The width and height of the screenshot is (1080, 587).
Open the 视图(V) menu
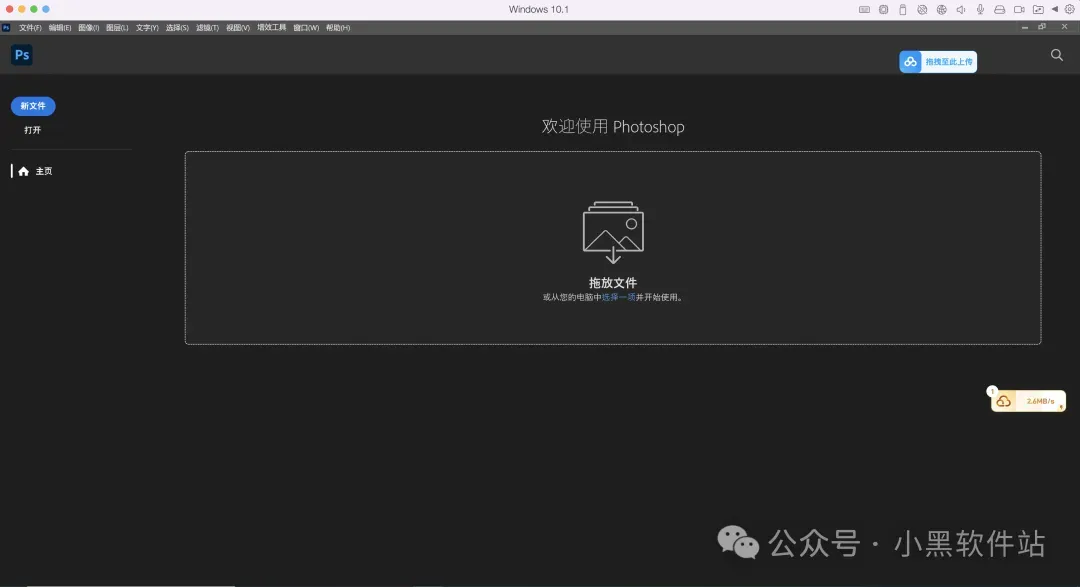click(x=238, y=28)
